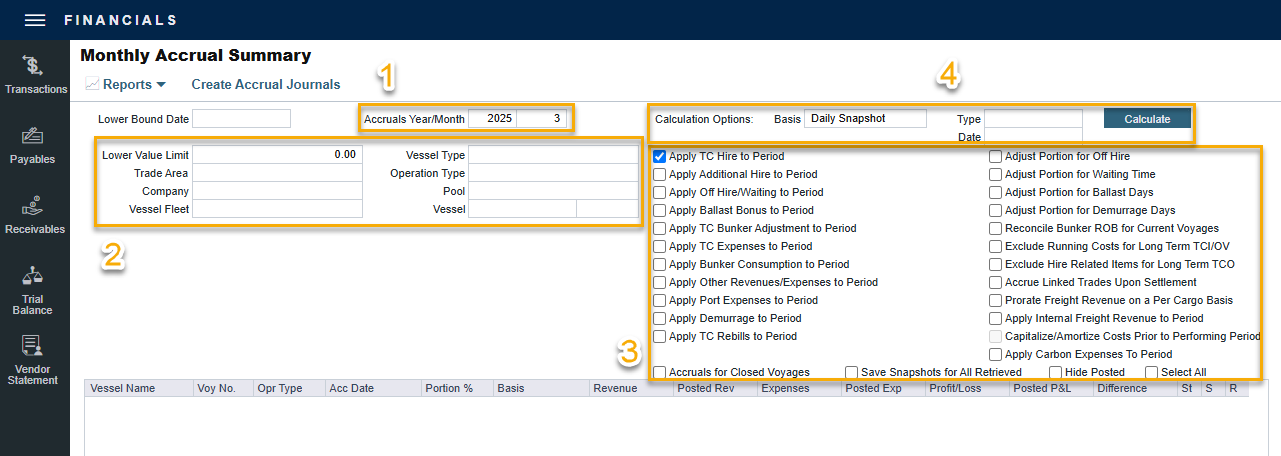Enable Apply Demurrage to Period
Screen dimensions: 1281x456
[x=660, y=319]
